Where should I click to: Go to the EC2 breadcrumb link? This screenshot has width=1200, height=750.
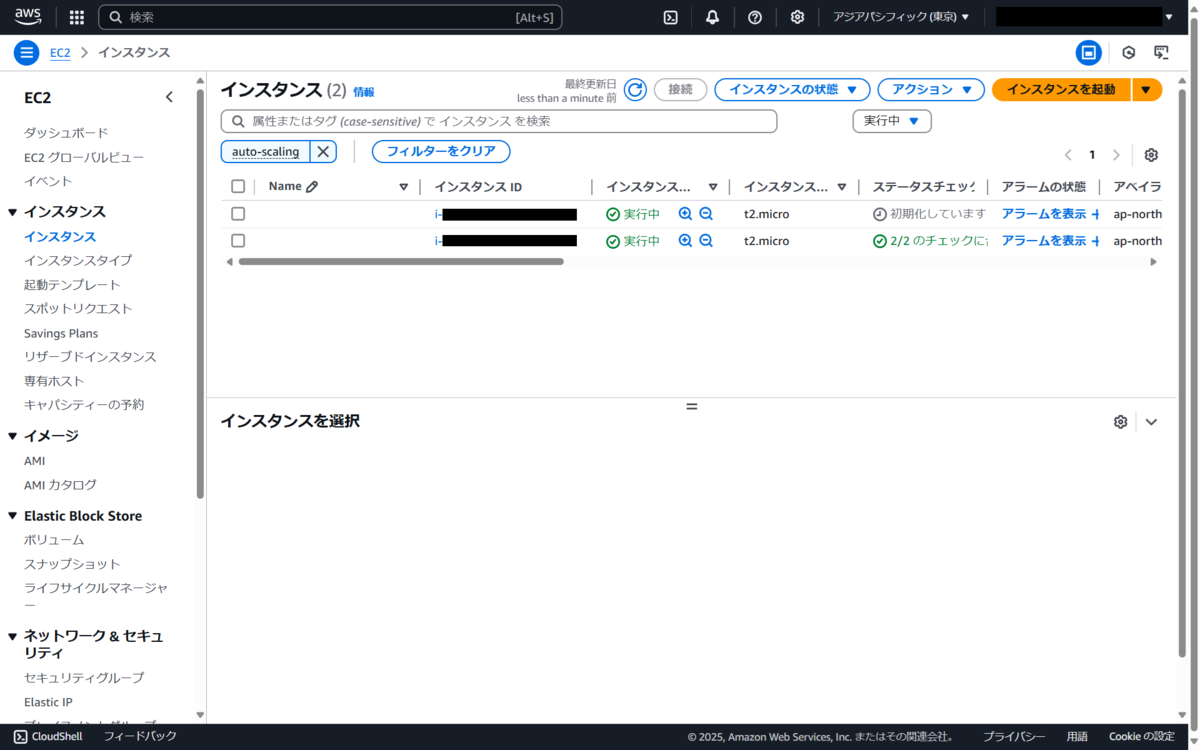pyautogui.click(x=60, y=53)
